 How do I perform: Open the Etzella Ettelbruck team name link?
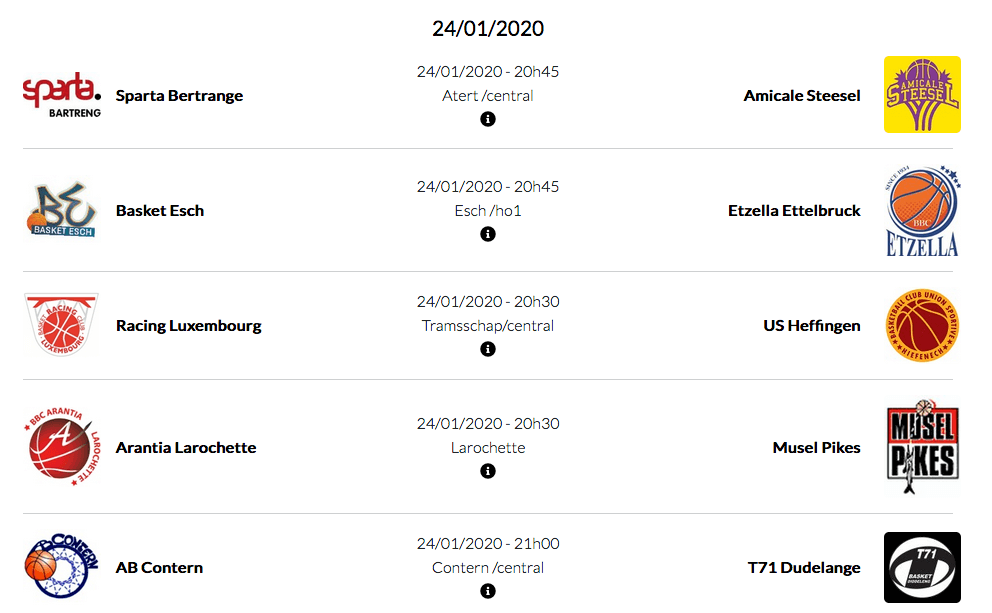click(794, 211)
